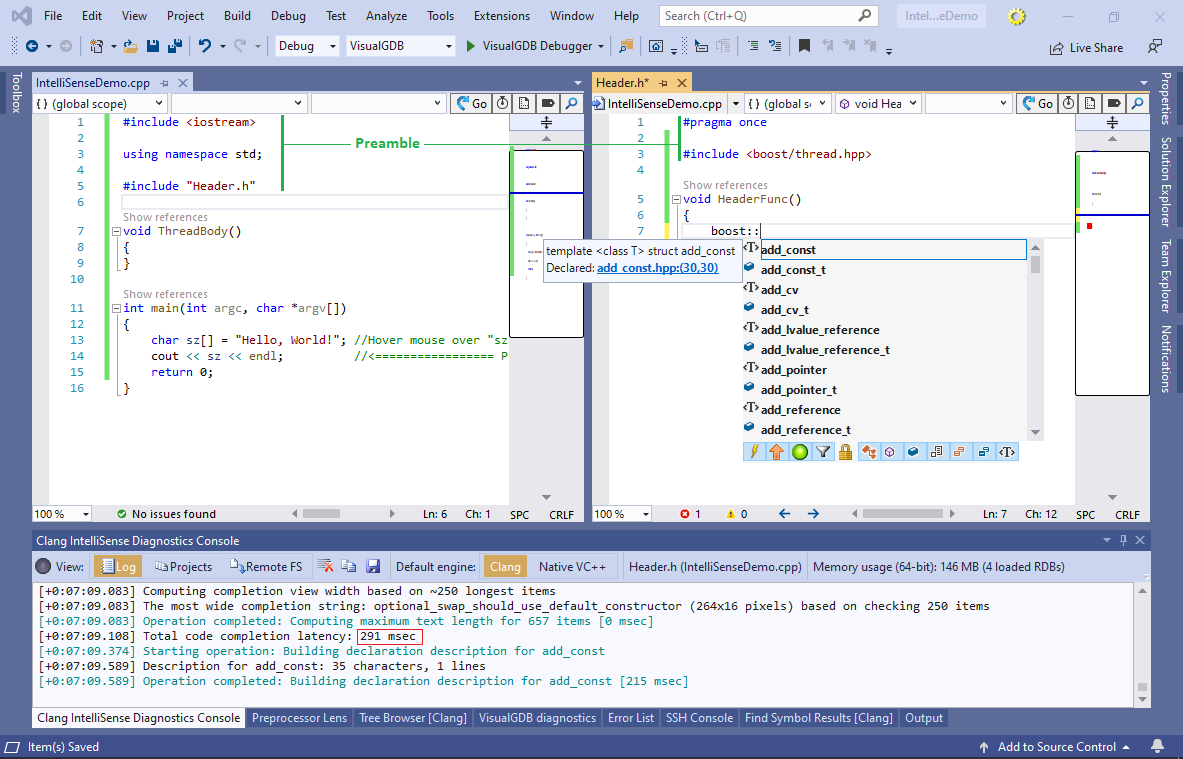Click the save log floppy icon in diagnostics console
Screen dimensions: 1183x759
373,566
